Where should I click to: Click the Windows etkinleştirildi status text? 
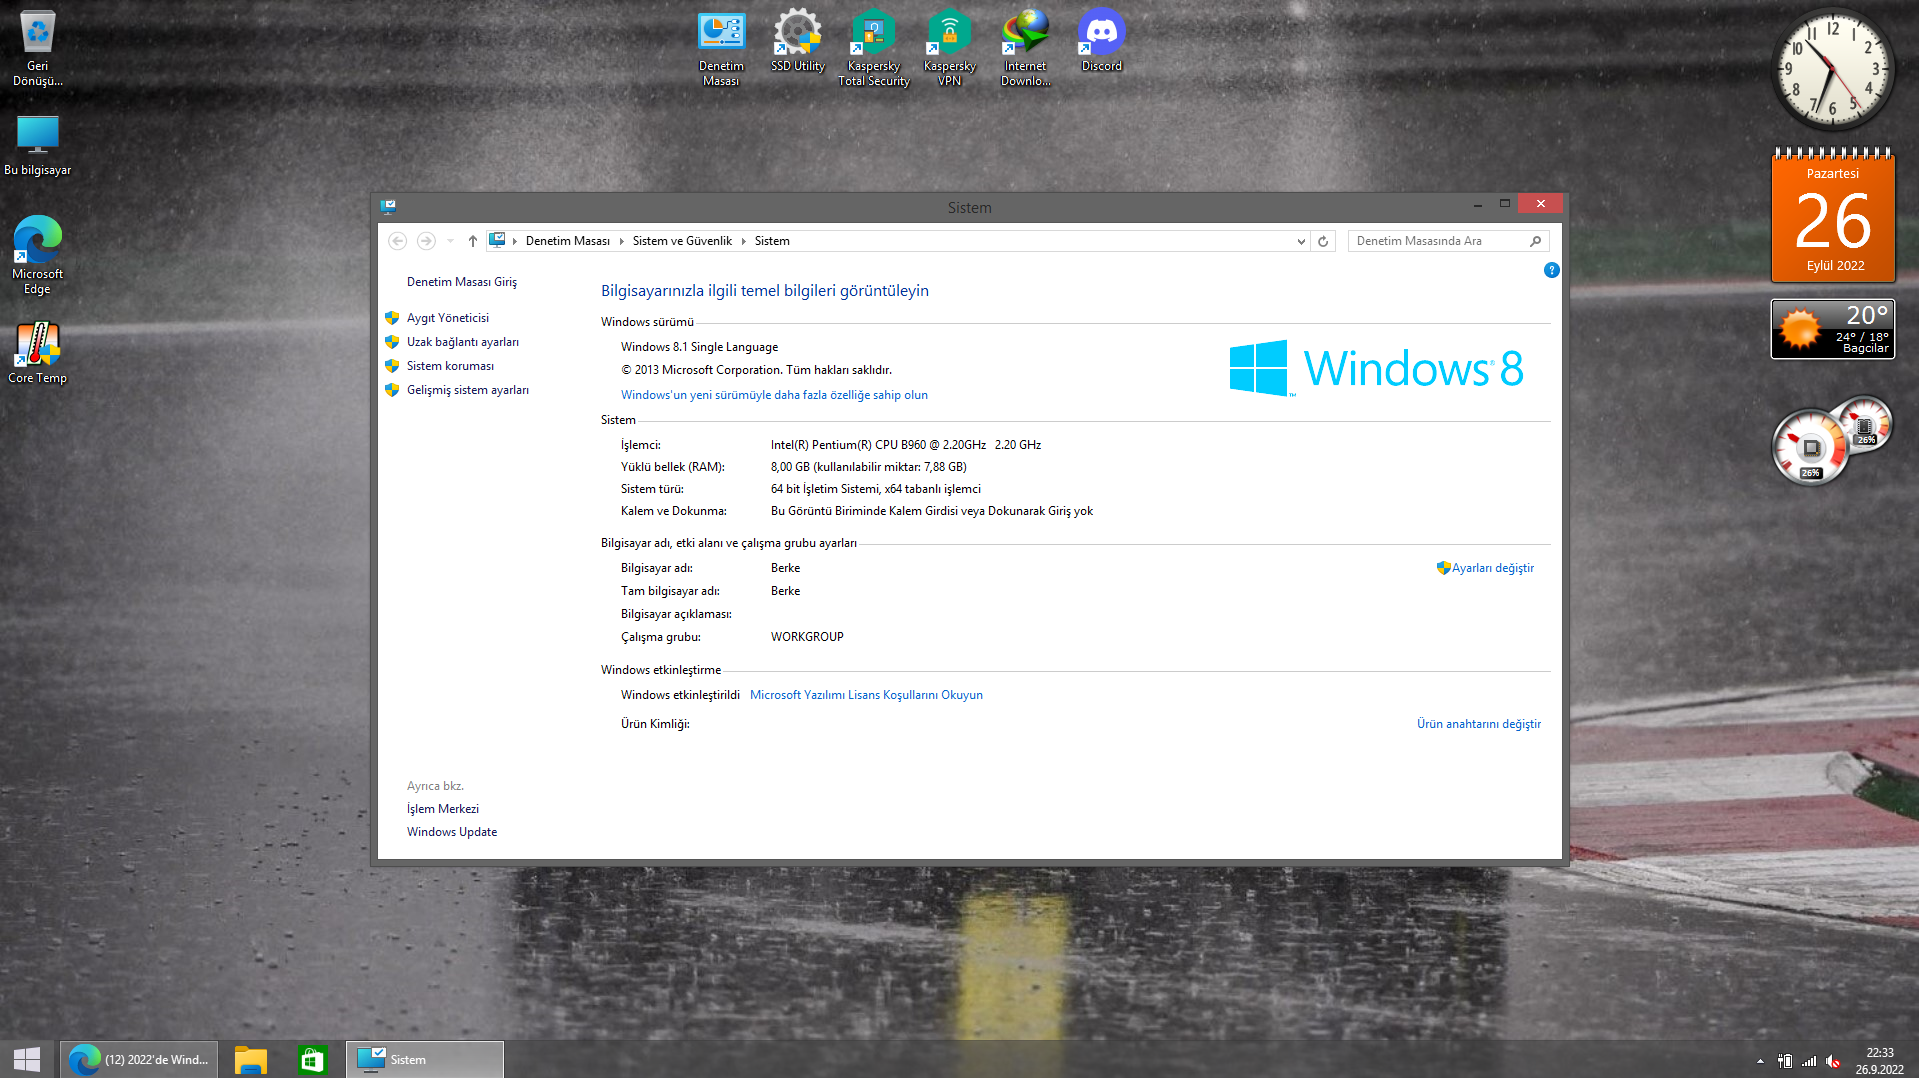[x=680, y=695]
